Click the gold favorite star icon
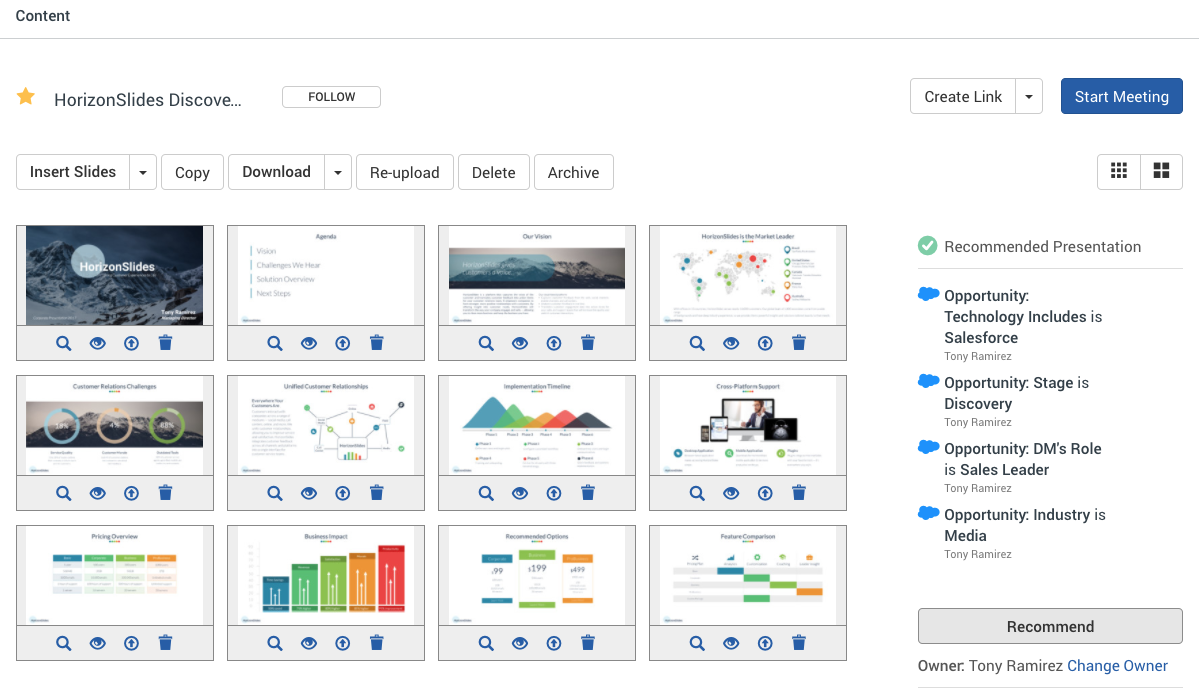Screen dimensions: 1199x698 tap(26, 96)
